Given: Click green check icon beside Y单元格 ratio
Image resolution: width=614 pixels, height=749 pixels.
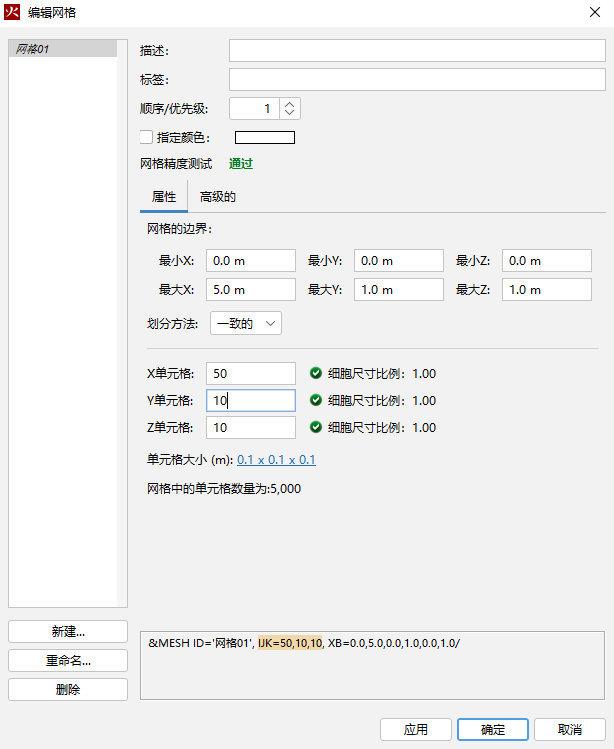Looking at the screenshot, I should pyautogui.click(x=316, y=401).
